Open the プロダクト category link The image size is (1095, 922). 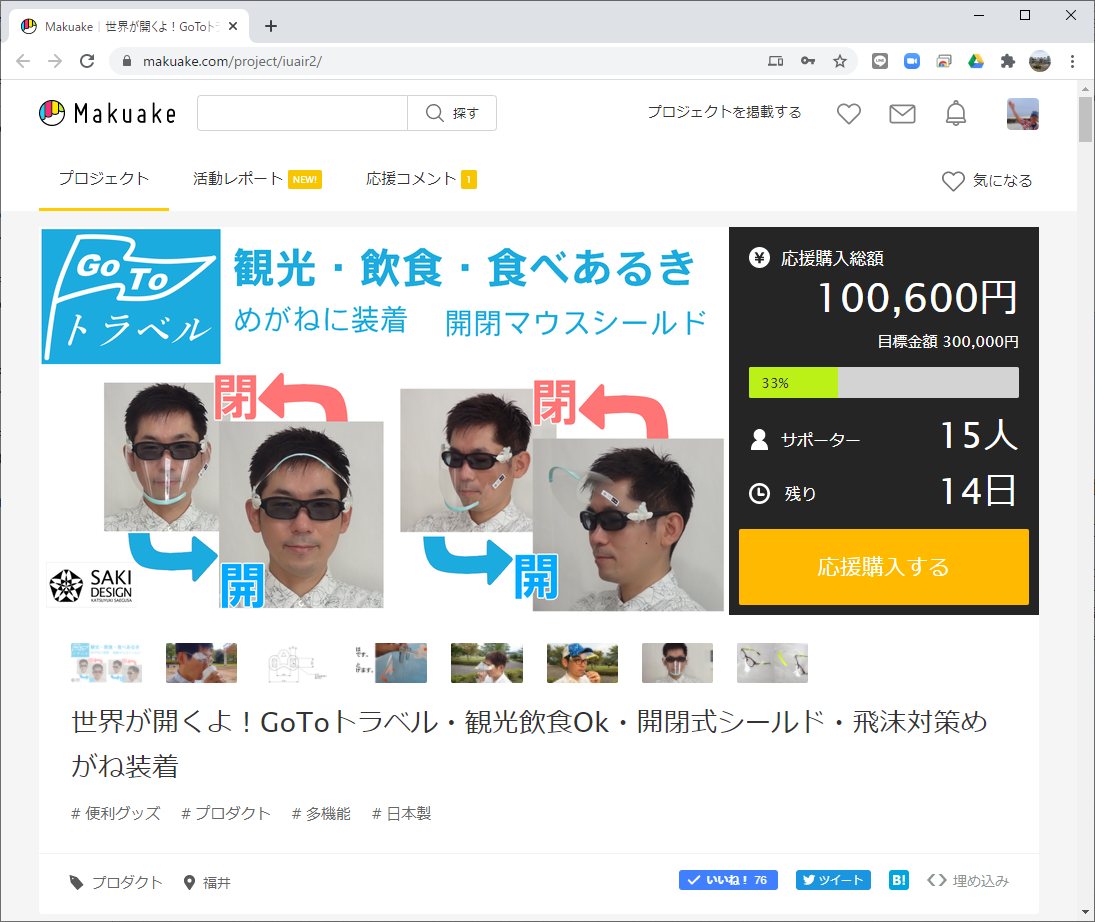(x=116, y=883)
